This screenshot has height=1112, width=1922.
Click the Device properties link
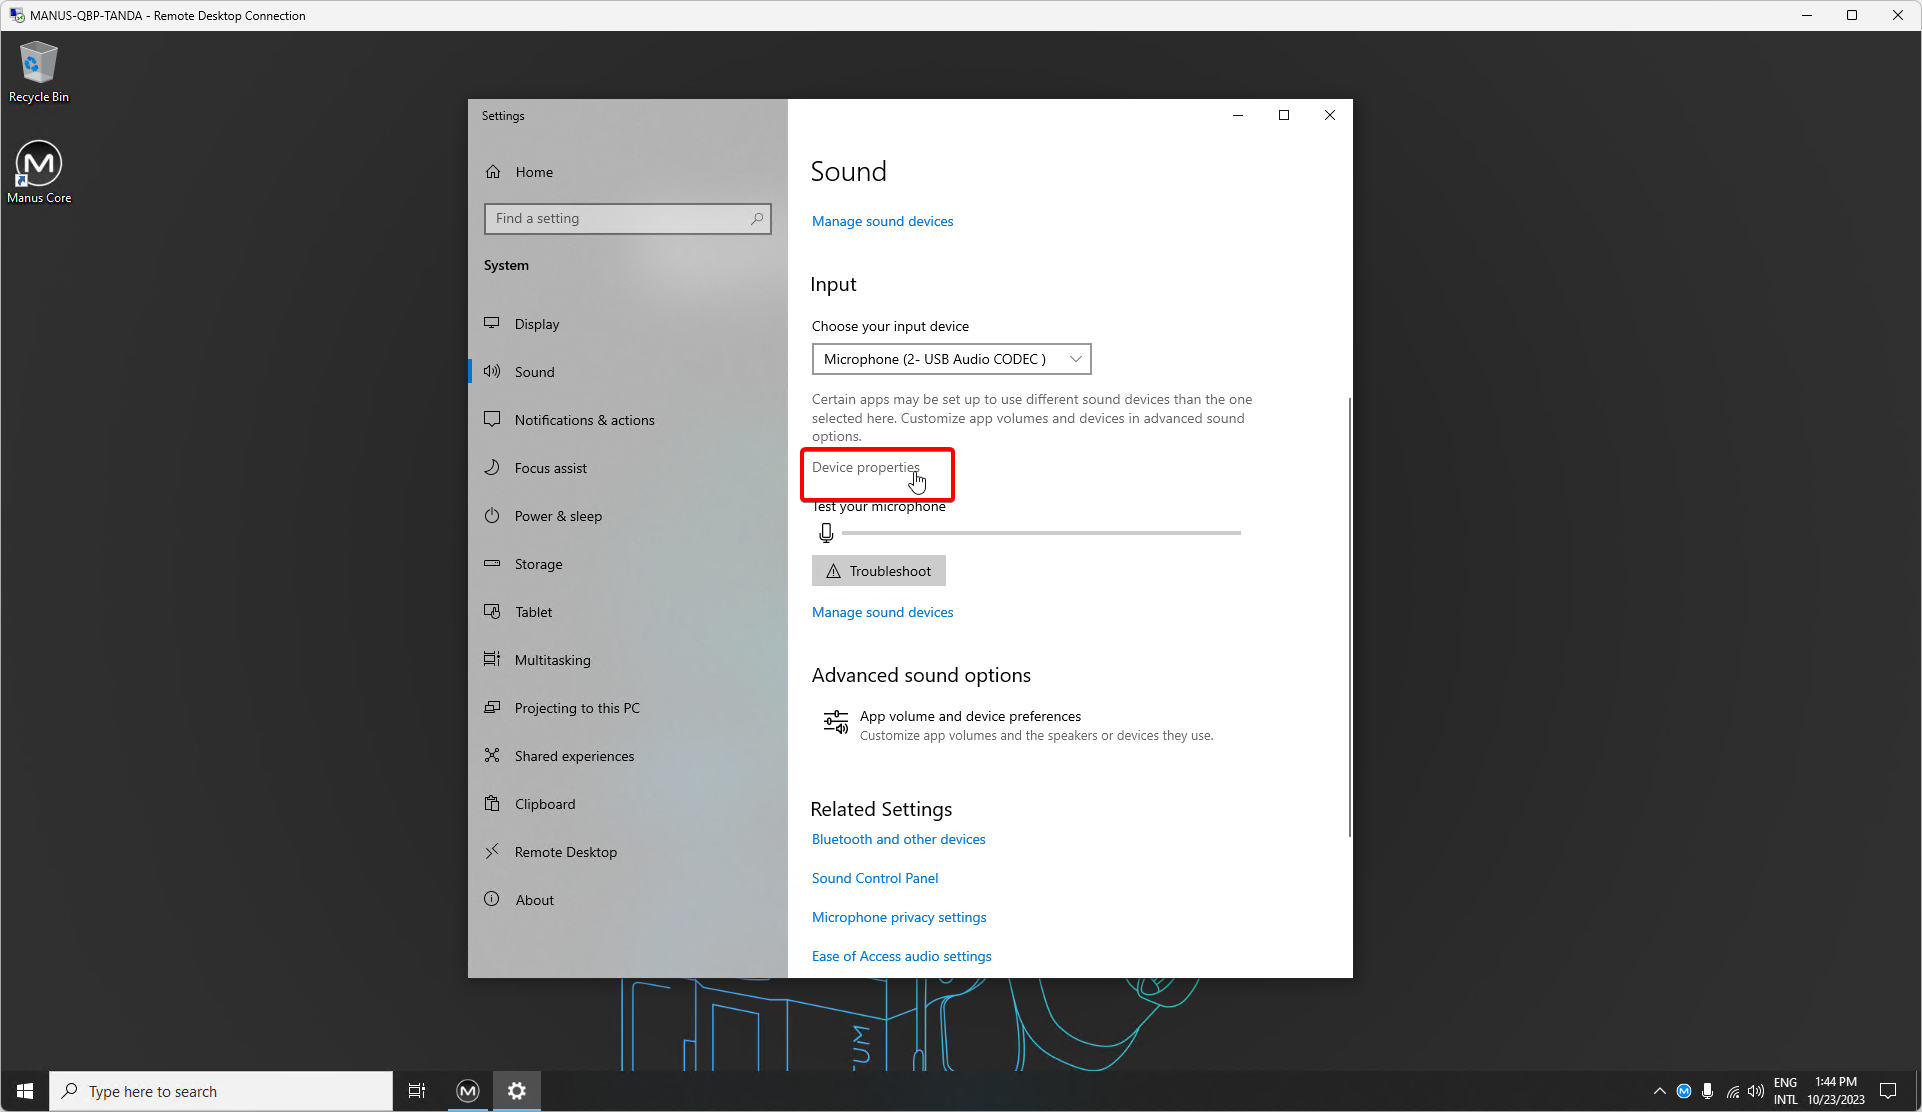[865, 468]
